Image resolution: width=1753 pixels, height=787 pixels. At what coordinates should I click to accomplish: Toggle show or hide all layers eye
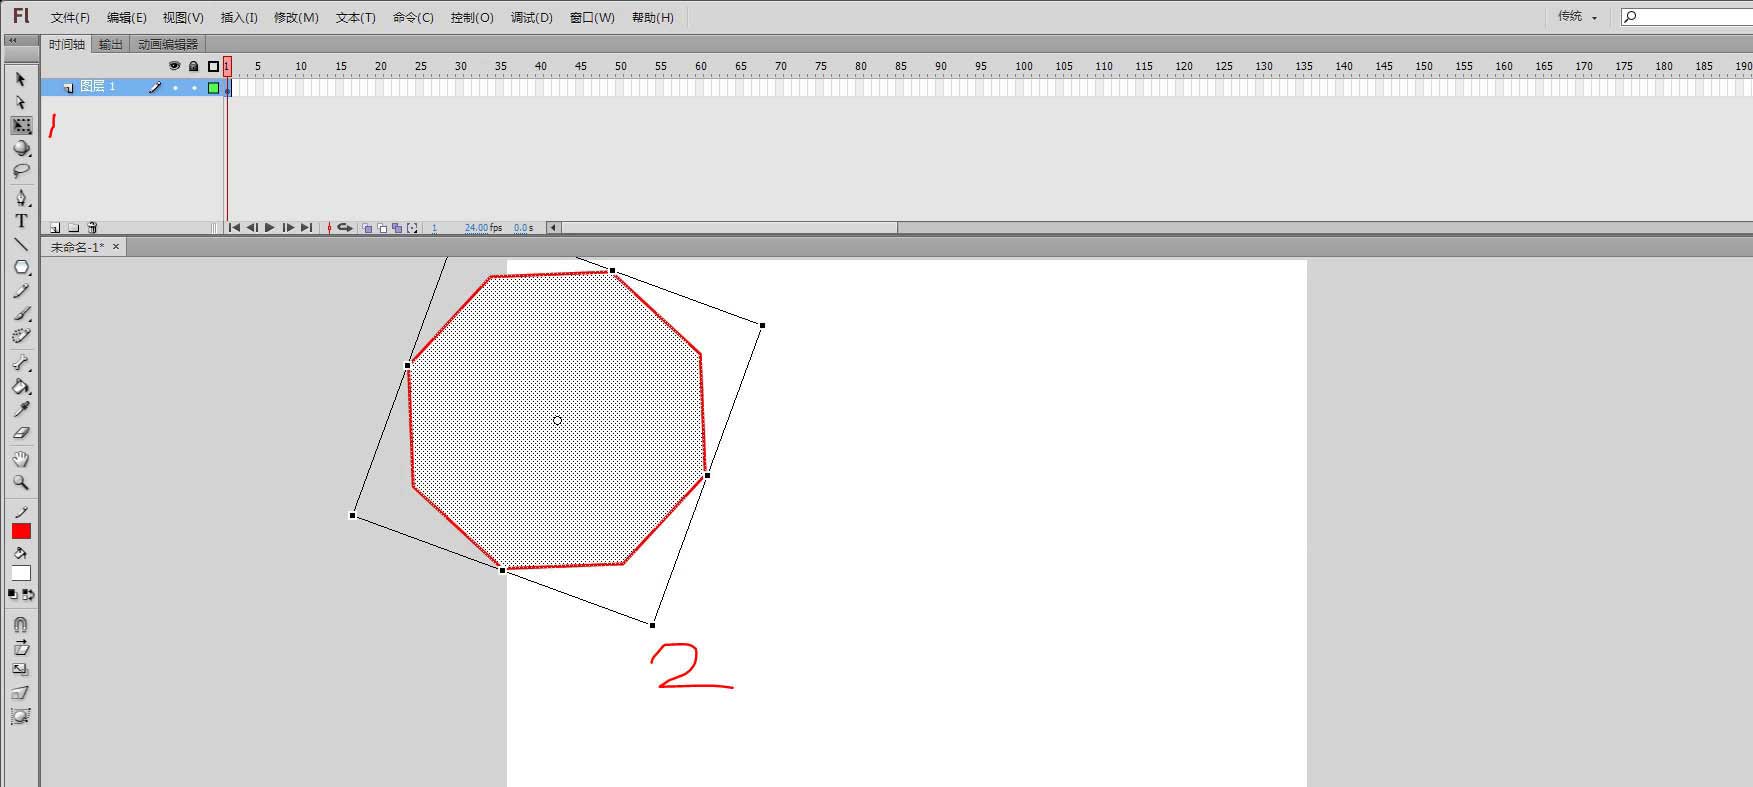(174, 66)
